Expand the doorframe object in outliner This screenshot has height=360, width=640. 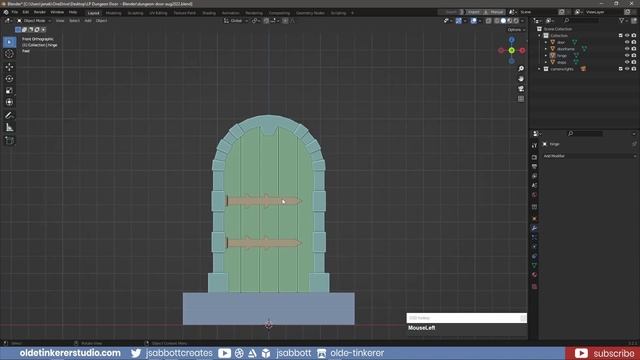[x=546, y=49]
